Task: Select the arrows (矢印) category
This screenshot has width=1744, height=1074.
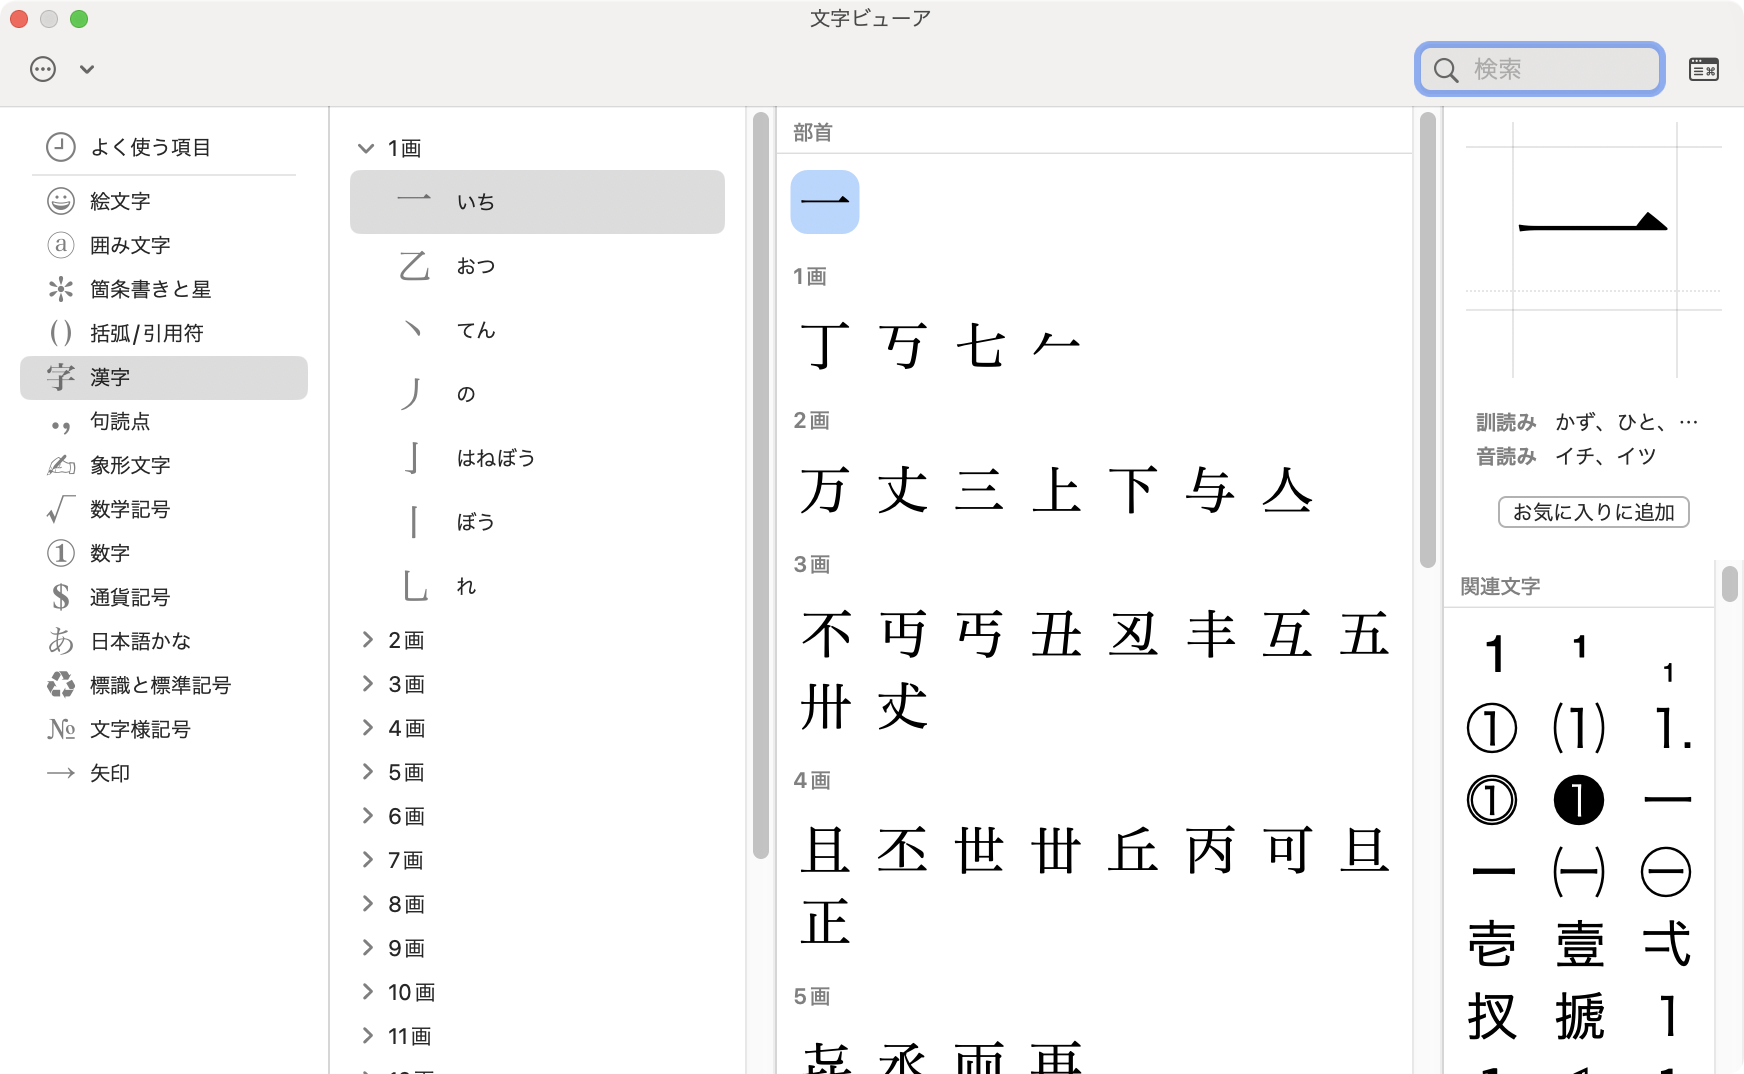Action: [x=110, y=773]
